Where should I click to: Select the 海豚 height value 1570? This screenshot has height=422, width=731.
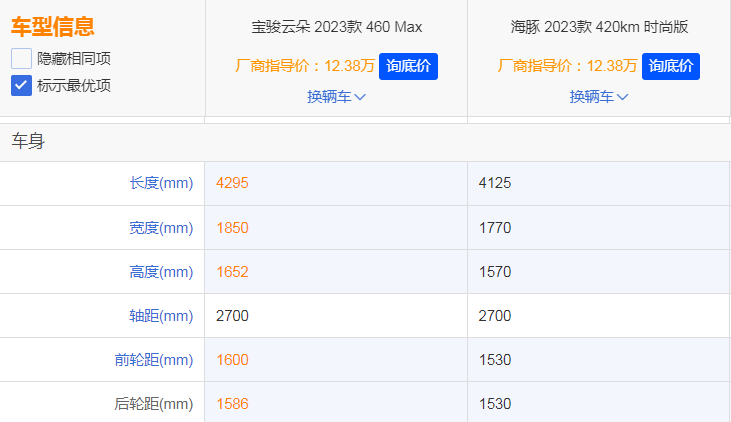[x=495, y=272]
